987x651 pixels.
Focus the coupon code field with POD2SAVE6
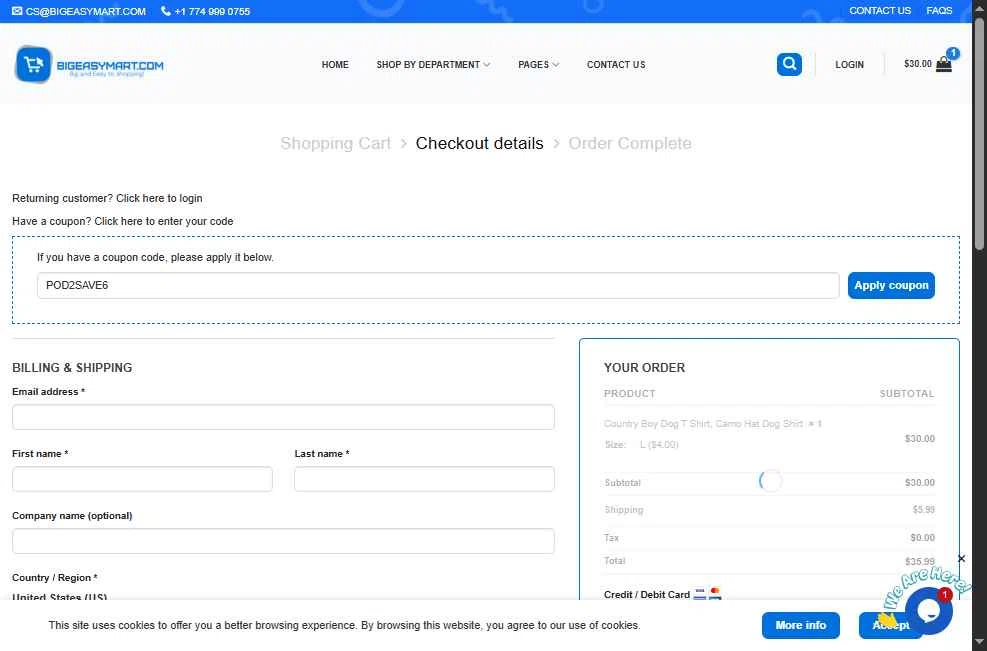437,285
